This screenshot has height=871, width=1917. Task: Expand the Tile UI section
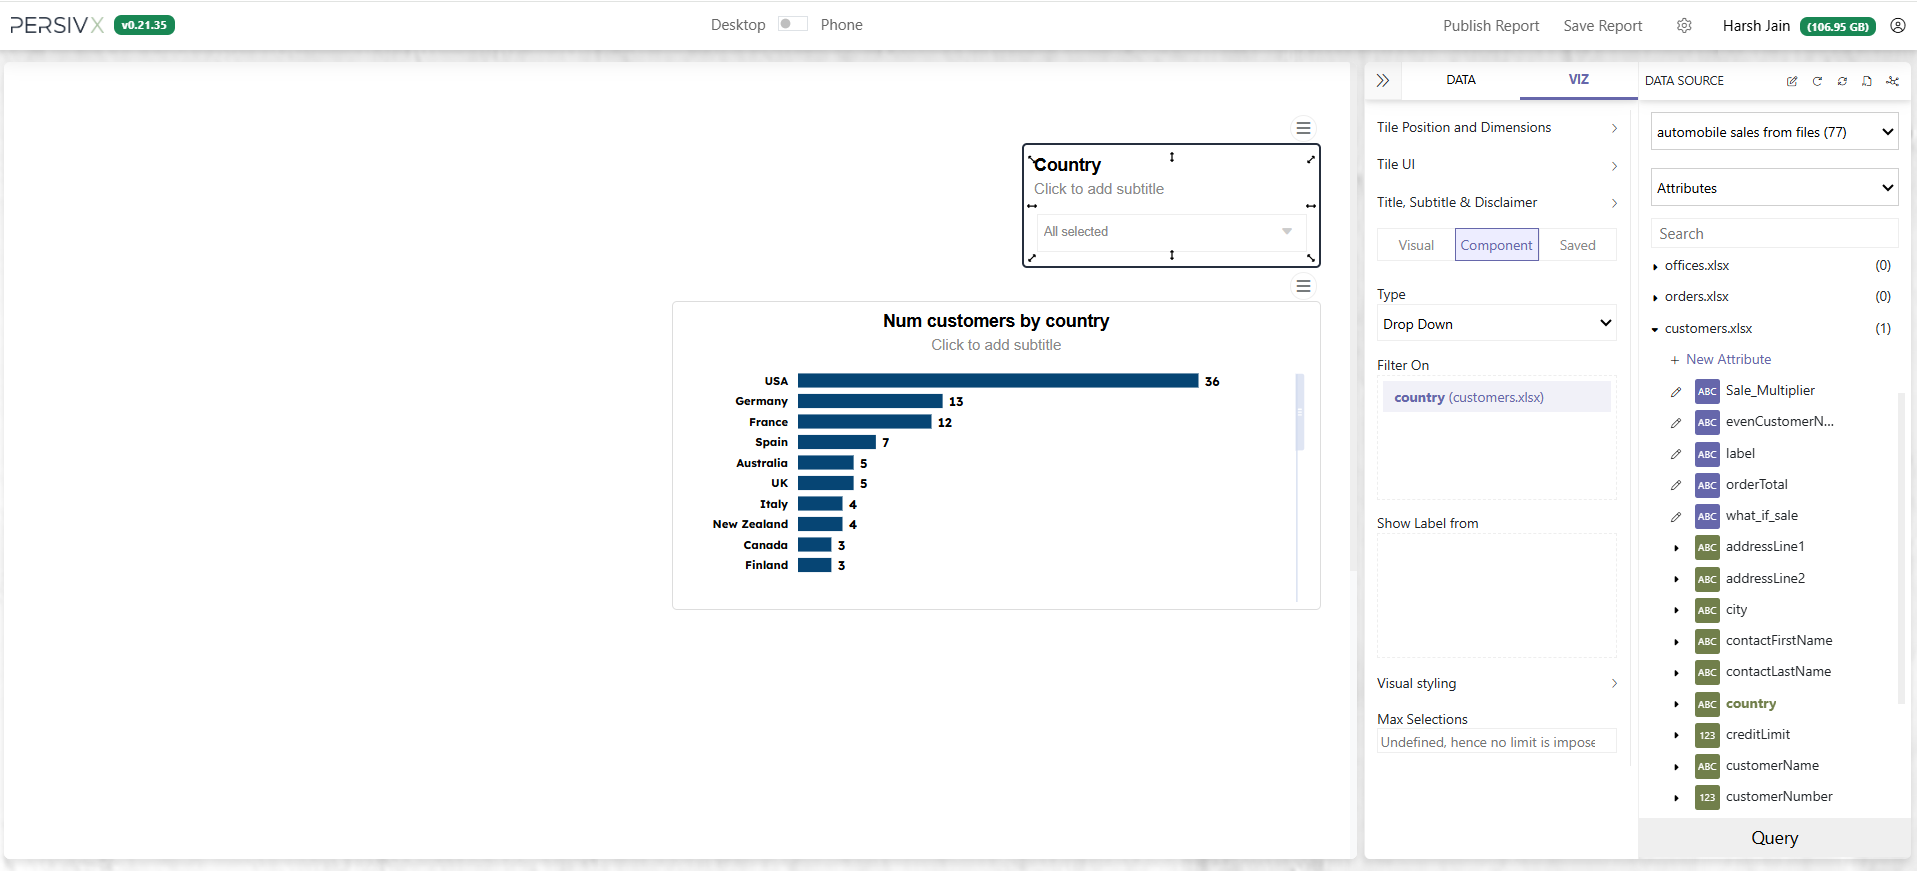coord(1496,165)
